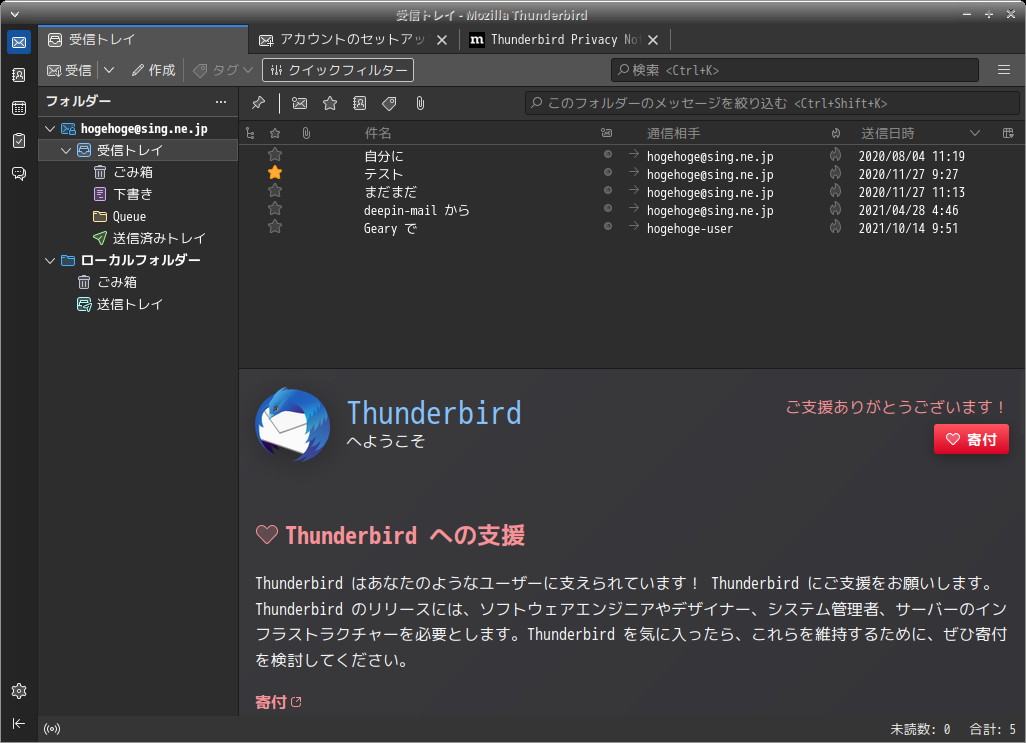Viewport: 1026px width, 743px height.
Task: Click the spam flame icon for '自分に'
Action: 836,155
